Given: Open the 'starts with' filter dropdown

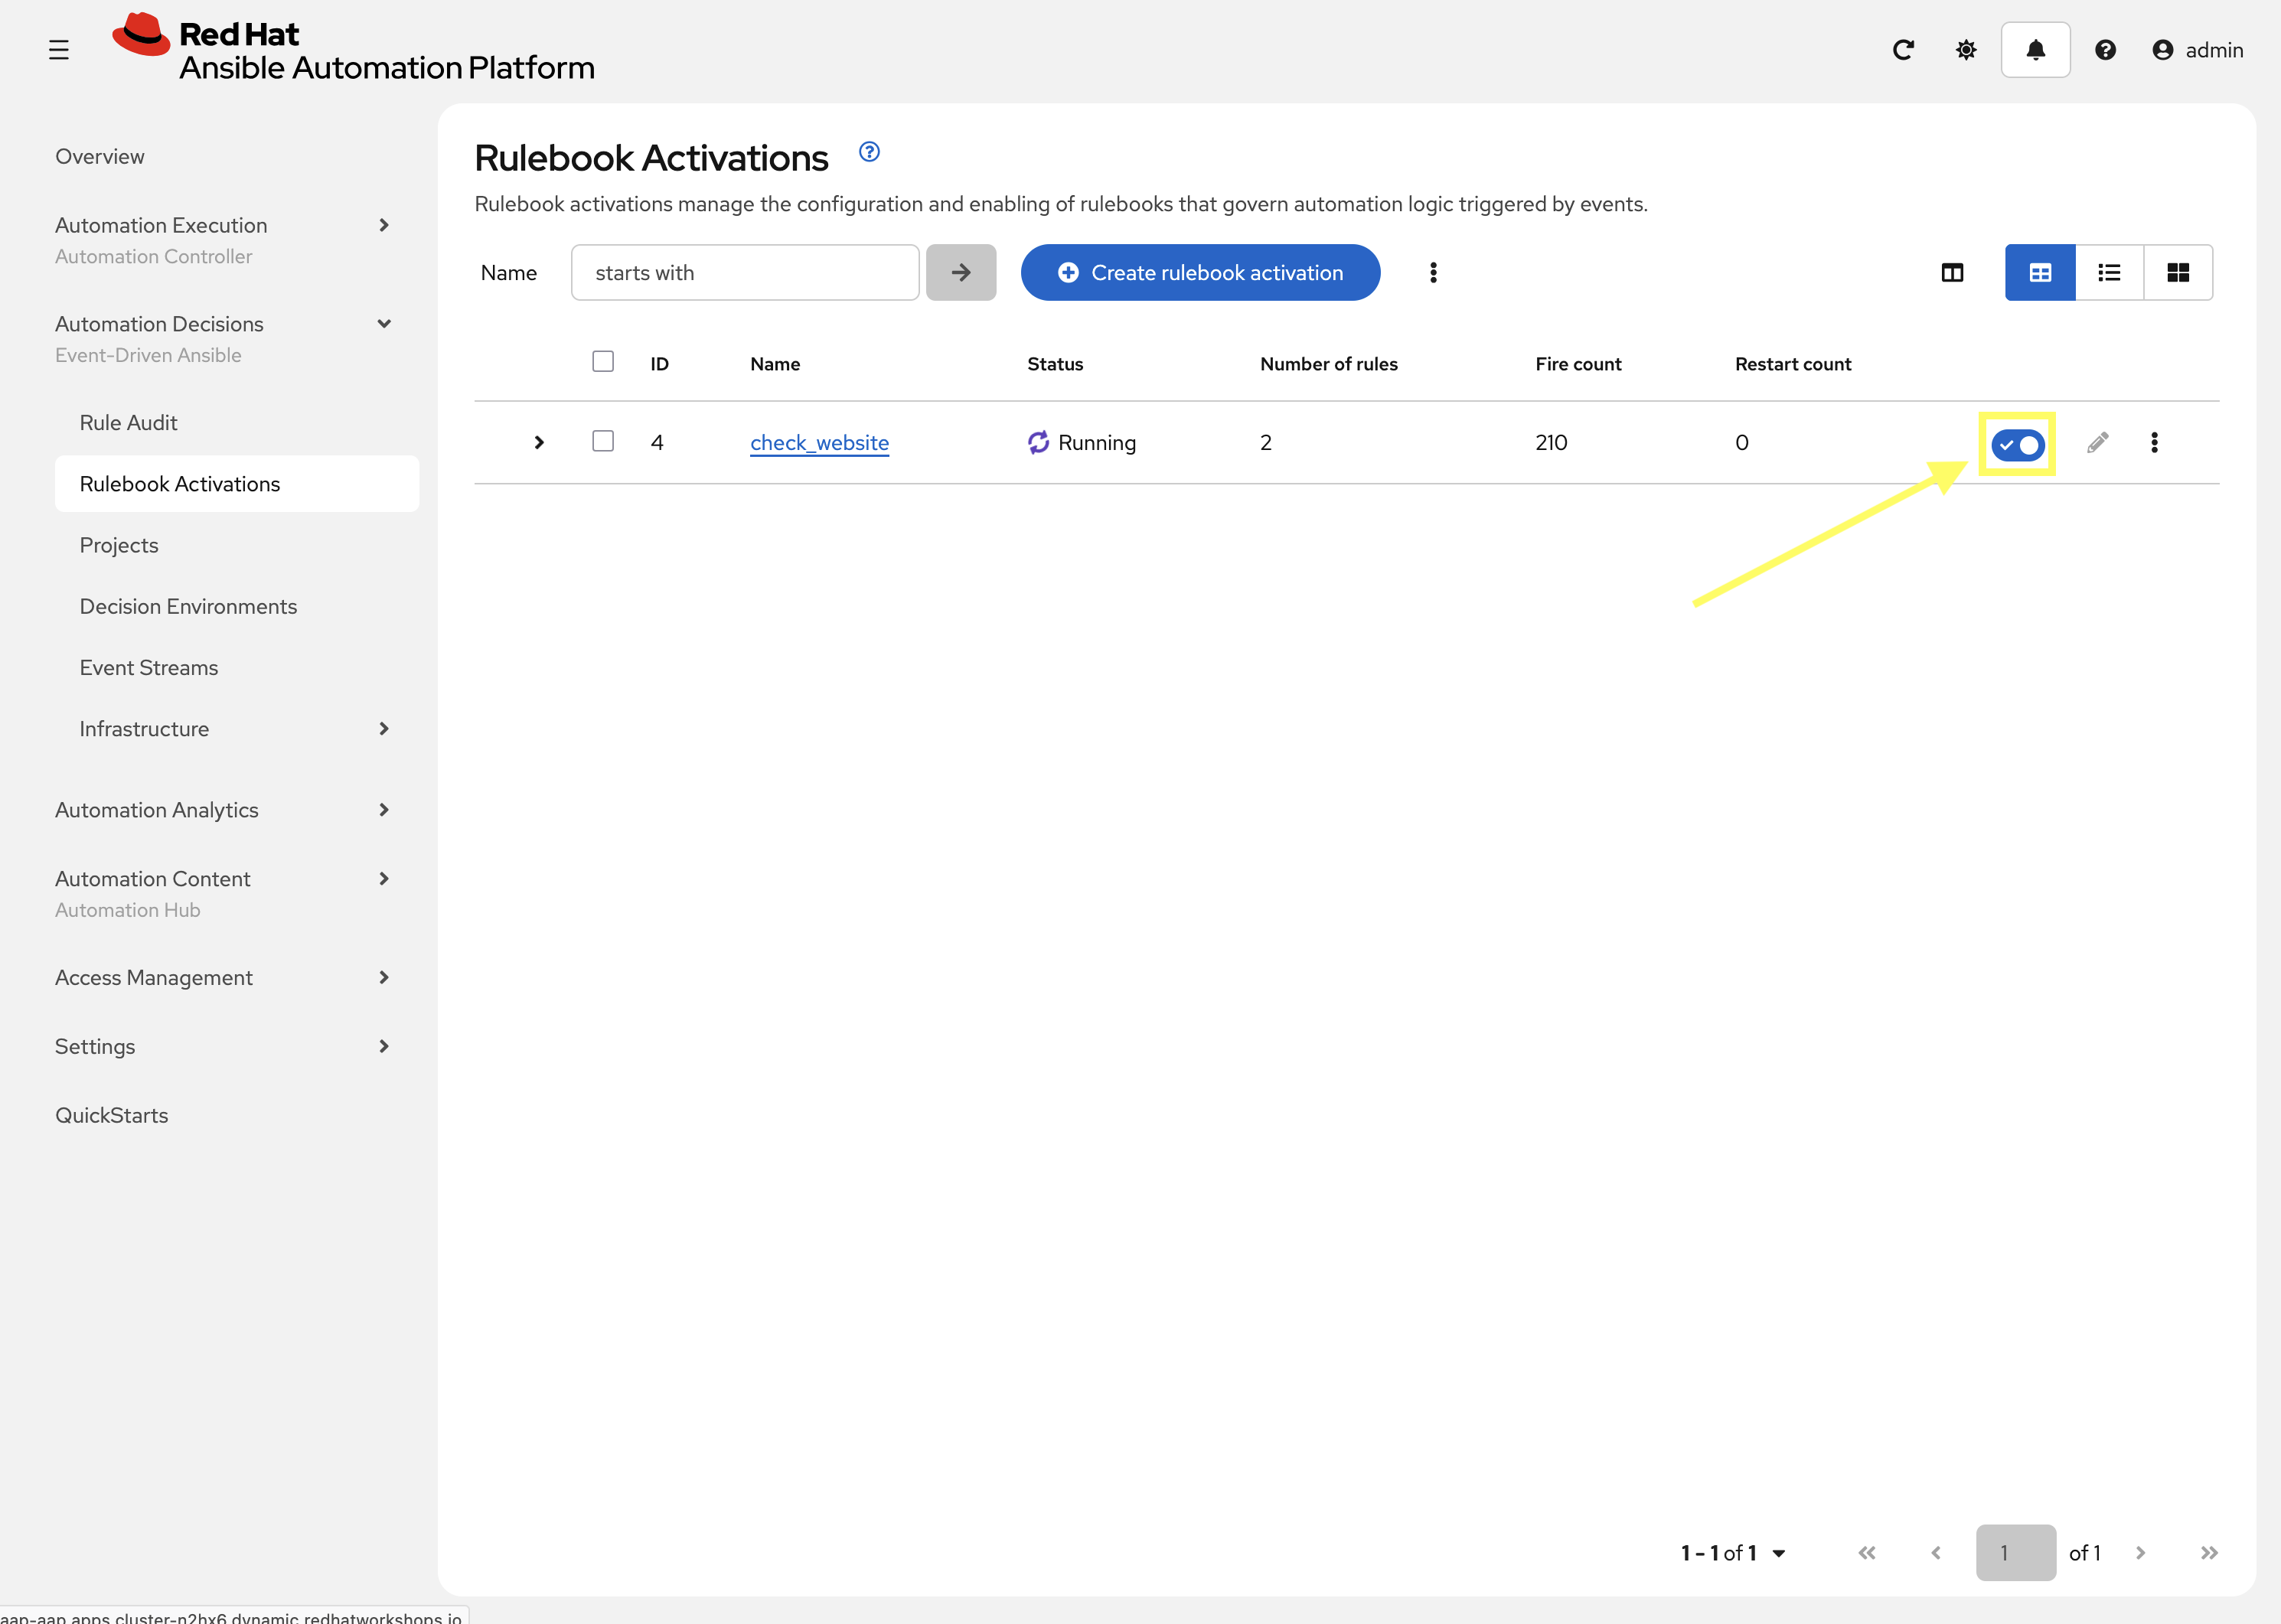Looking at the screenshot, I should click(x=744, y=272).
